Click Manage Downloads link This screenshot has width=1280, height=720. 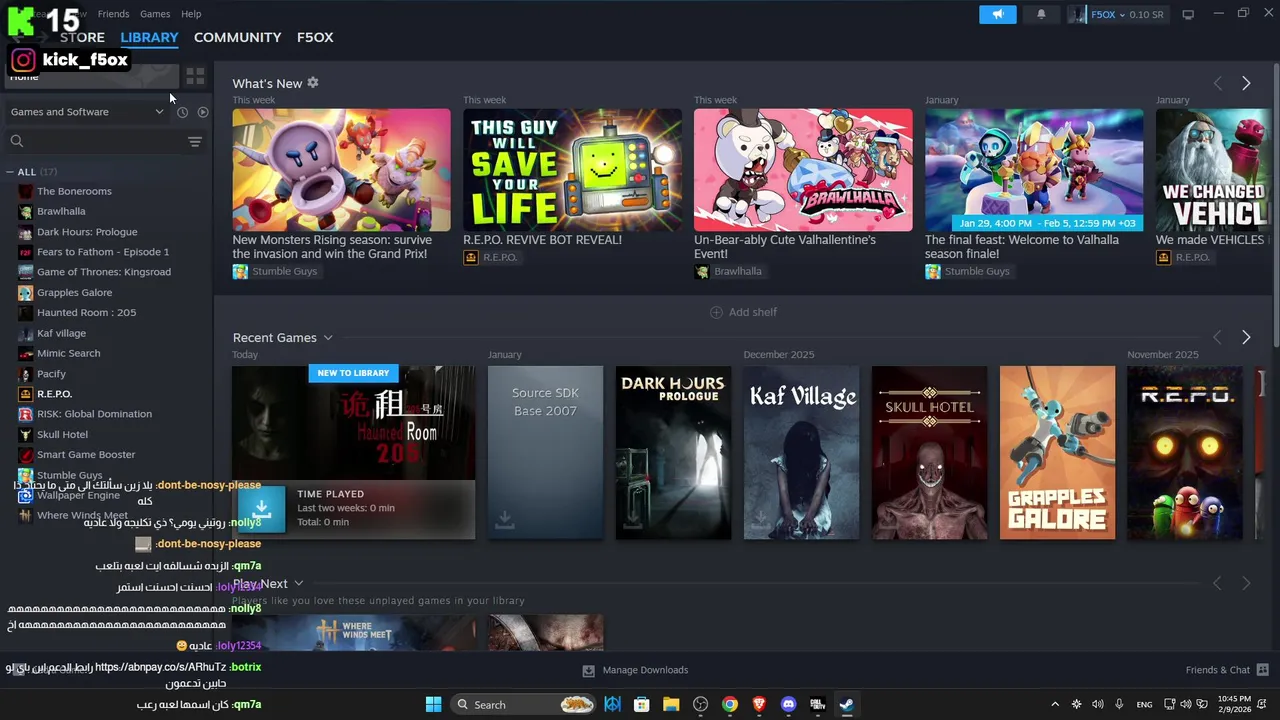pos(645,670)
